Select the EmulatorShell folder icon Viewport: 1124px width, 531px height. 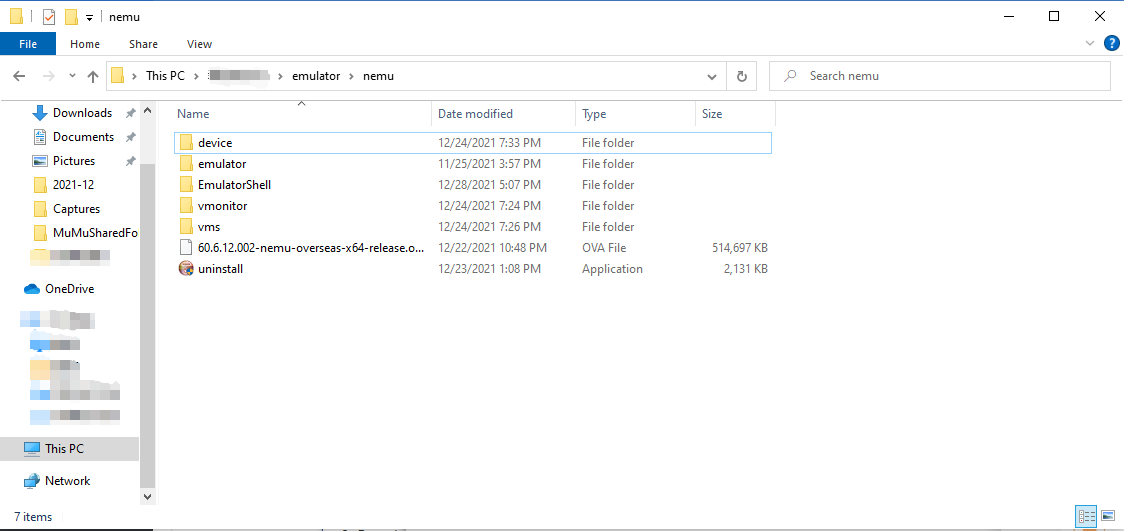186,184
